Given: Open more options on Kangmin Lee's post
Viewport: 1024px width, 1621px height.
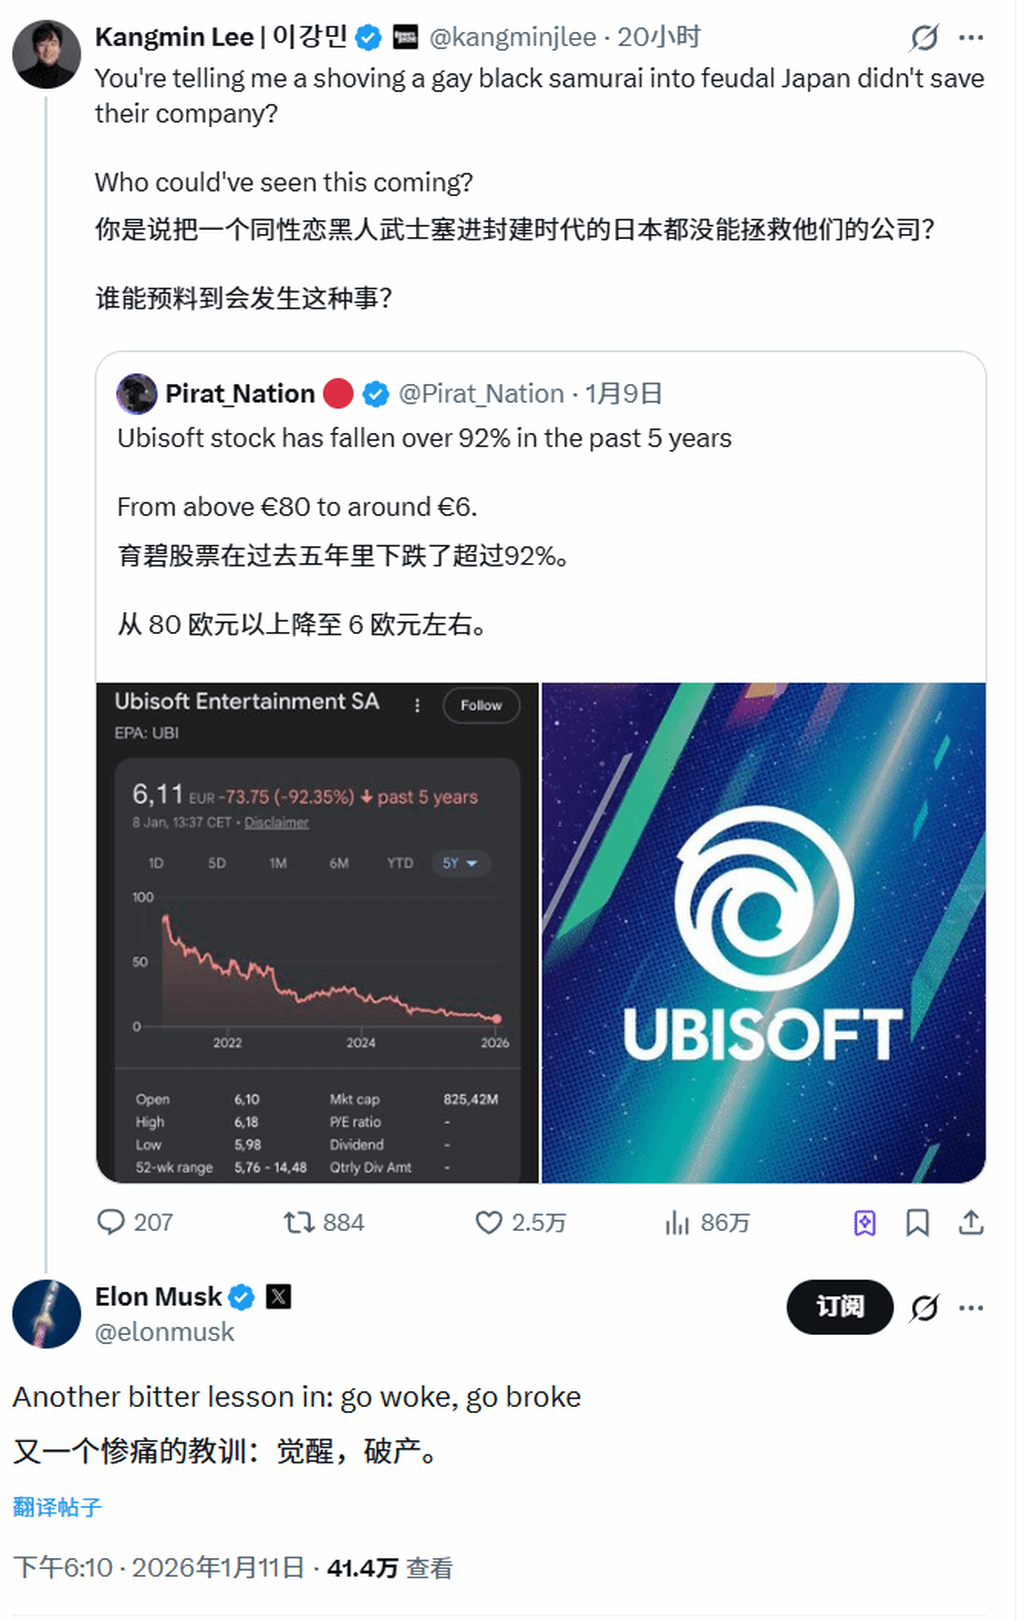Looking at the screenshot, I should [x=971, y=38].
